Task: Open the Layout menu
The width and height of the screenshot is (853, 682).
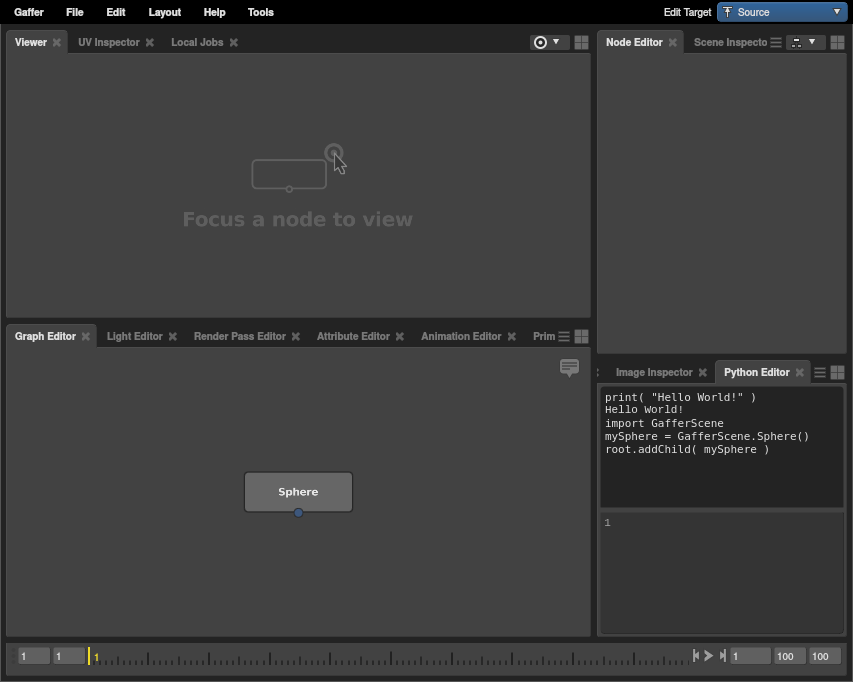Action: [x=164, y=12]
